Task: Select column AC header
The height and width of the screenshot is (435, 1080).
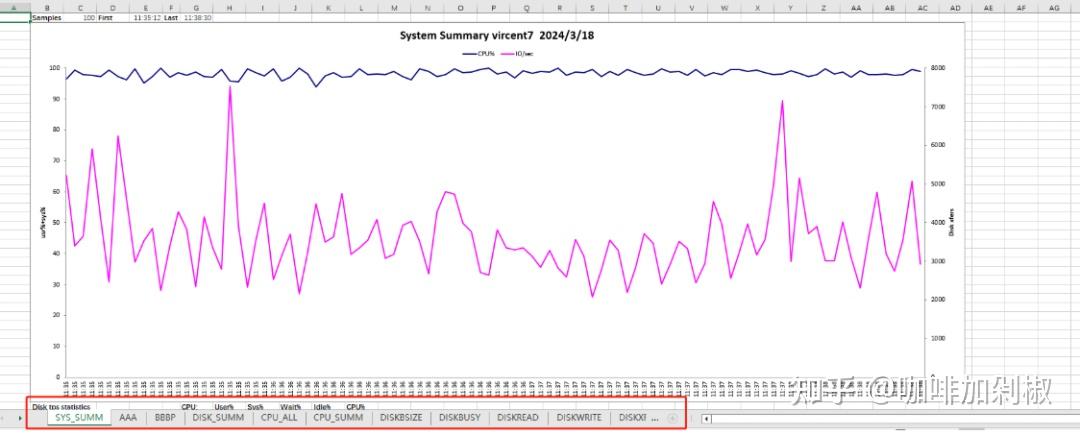Action: coord(922,8)
